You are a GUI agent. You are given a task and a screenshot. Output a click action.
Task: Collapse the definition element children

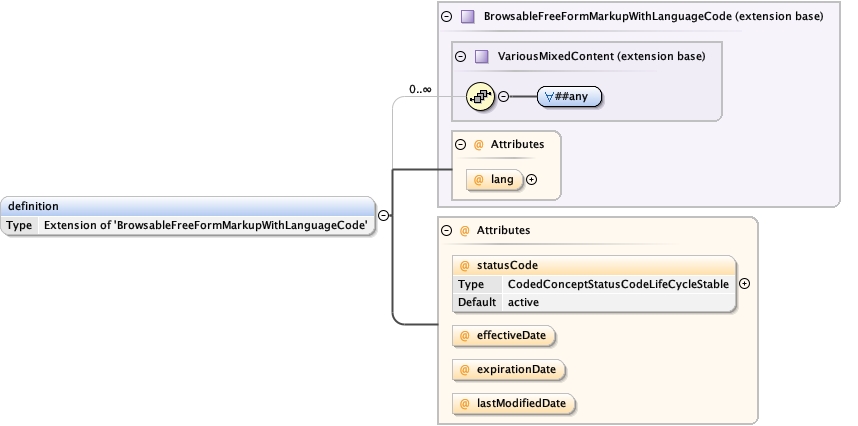384,215
